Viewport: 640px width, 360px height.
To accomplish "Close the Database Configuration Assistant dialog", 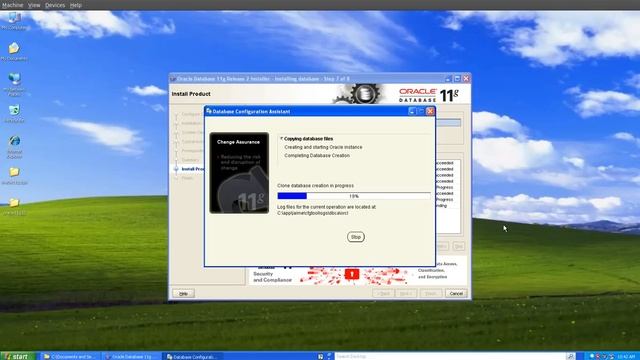I will click(x=430, y=111).
